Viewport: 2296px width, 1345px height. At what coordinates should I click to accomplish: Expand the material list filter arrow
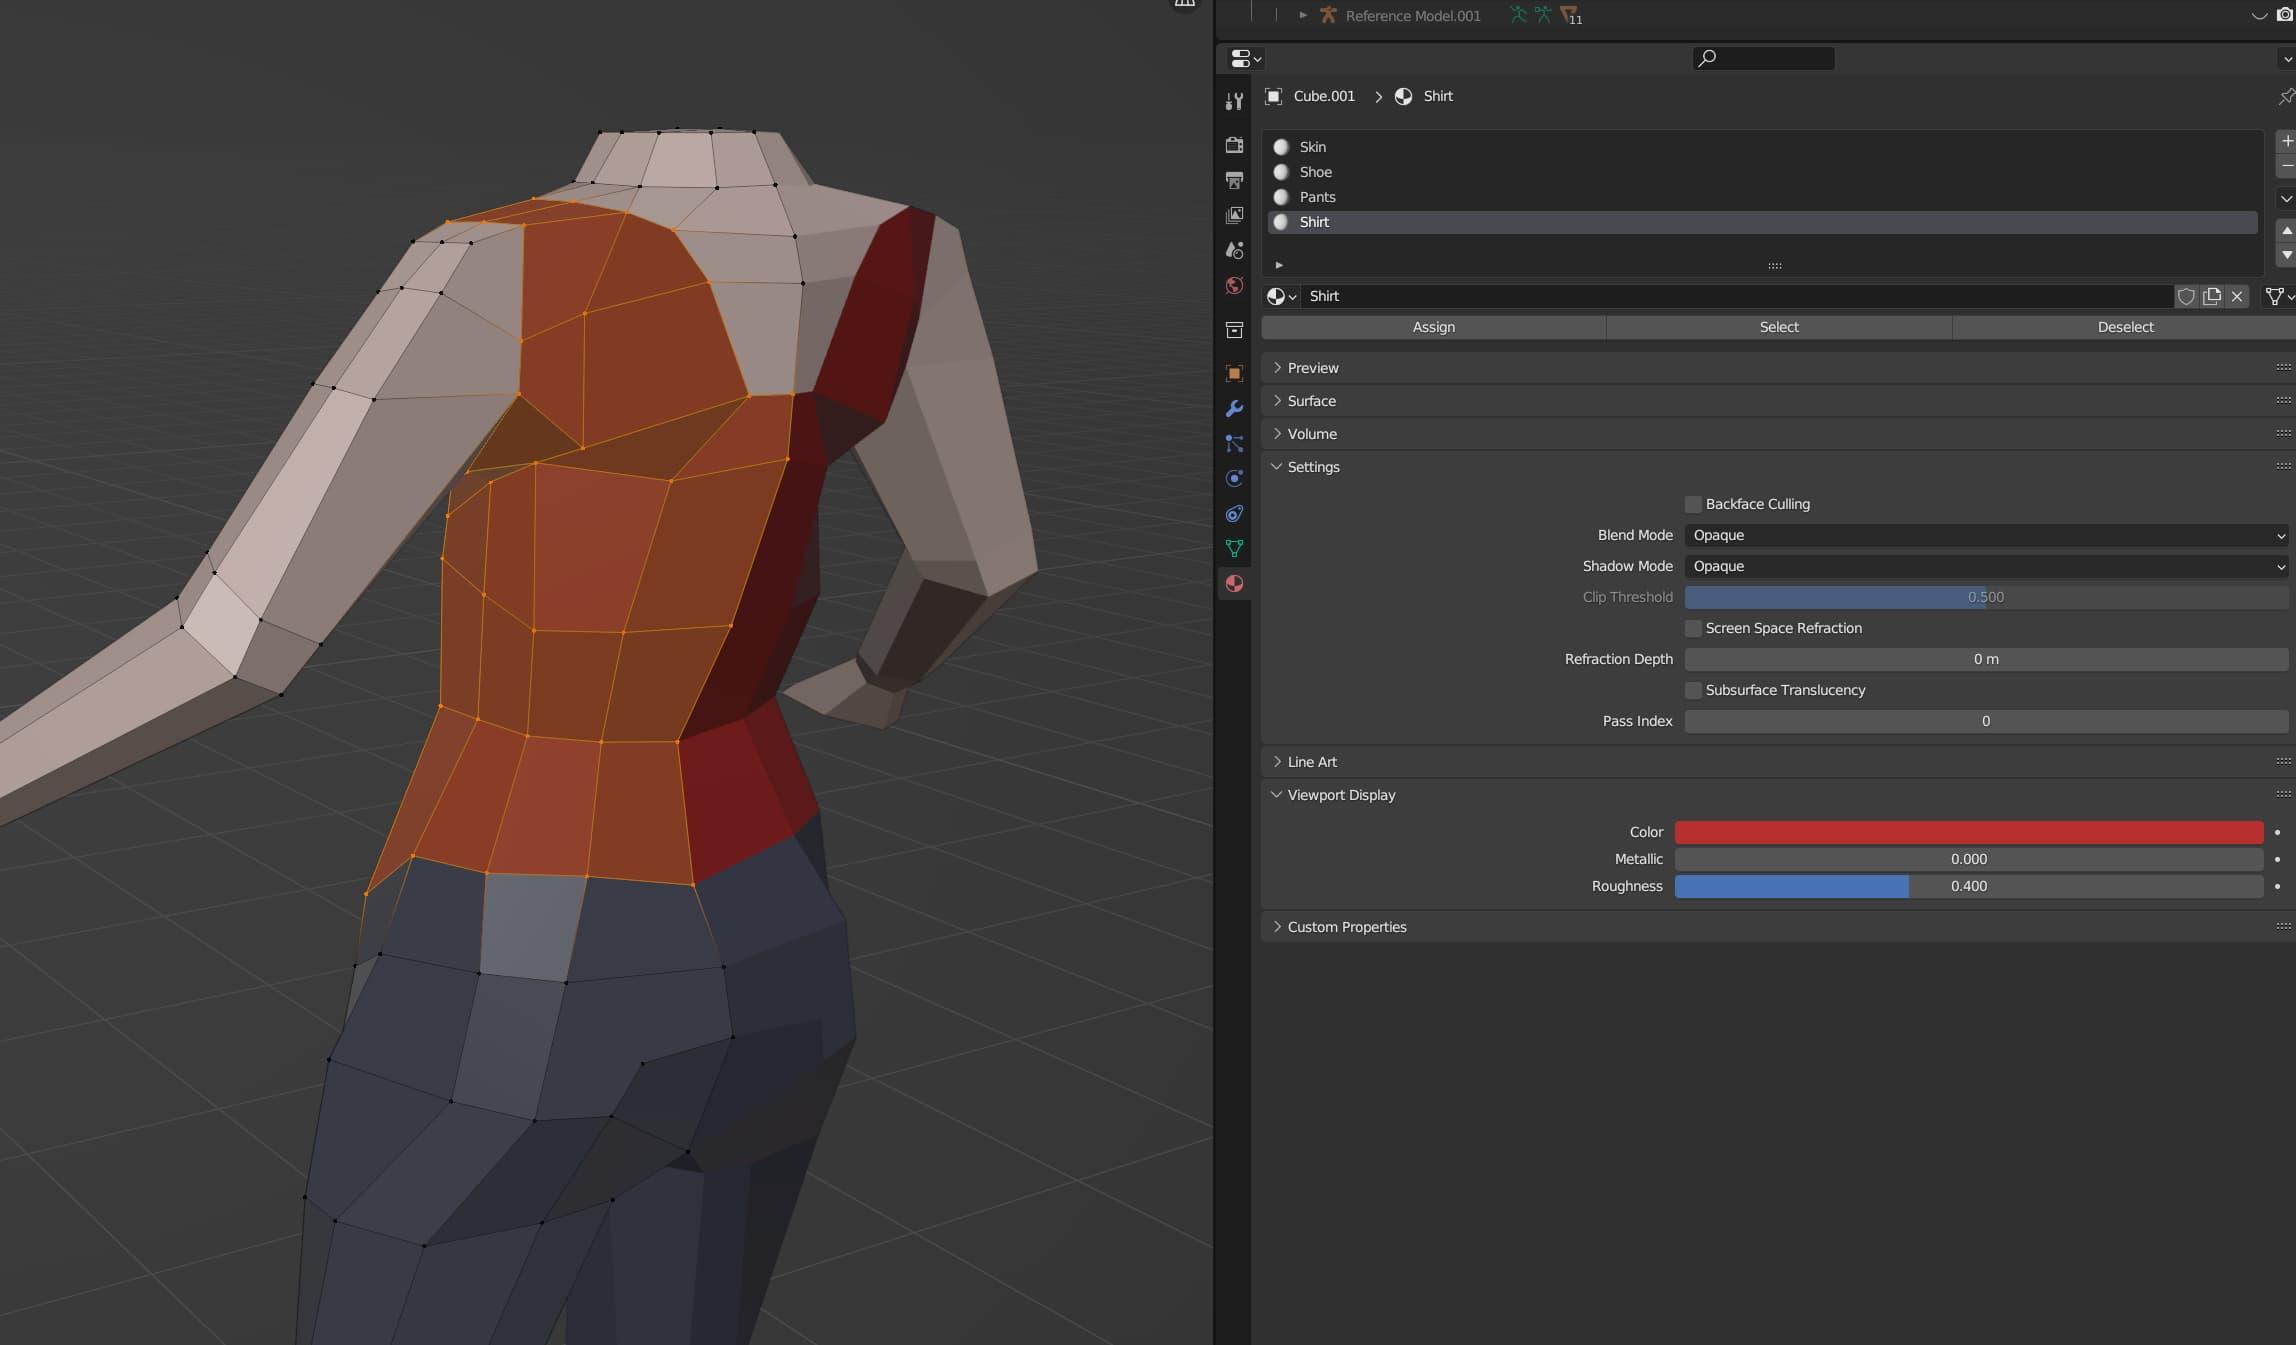(x=1279, y=265)
